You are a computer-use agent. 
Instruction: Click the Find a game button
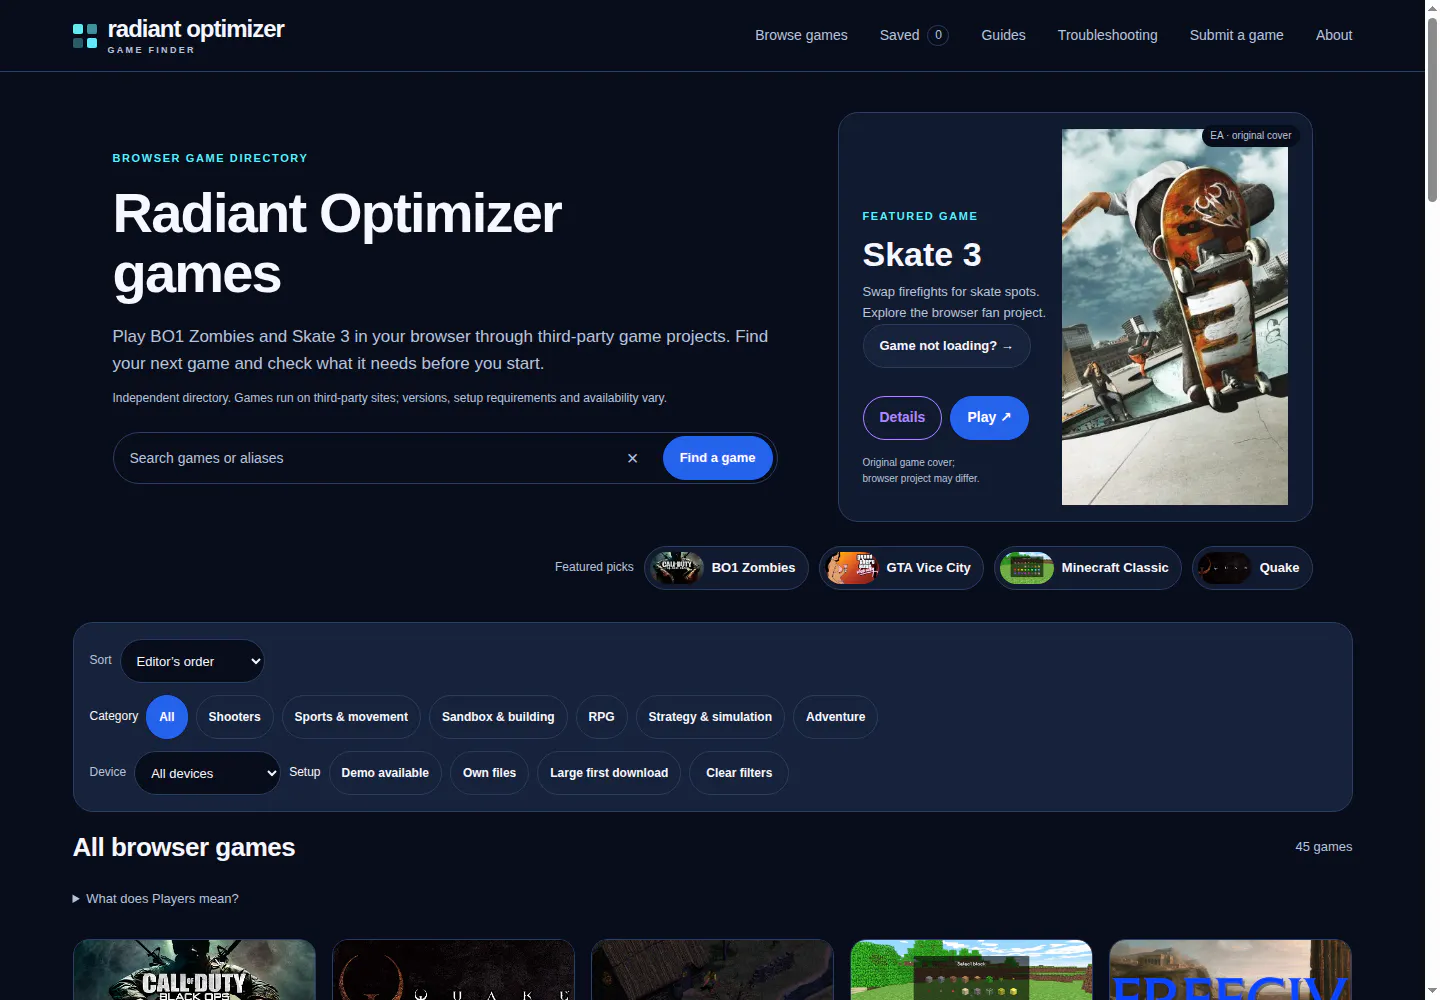(x=718, y=458)
